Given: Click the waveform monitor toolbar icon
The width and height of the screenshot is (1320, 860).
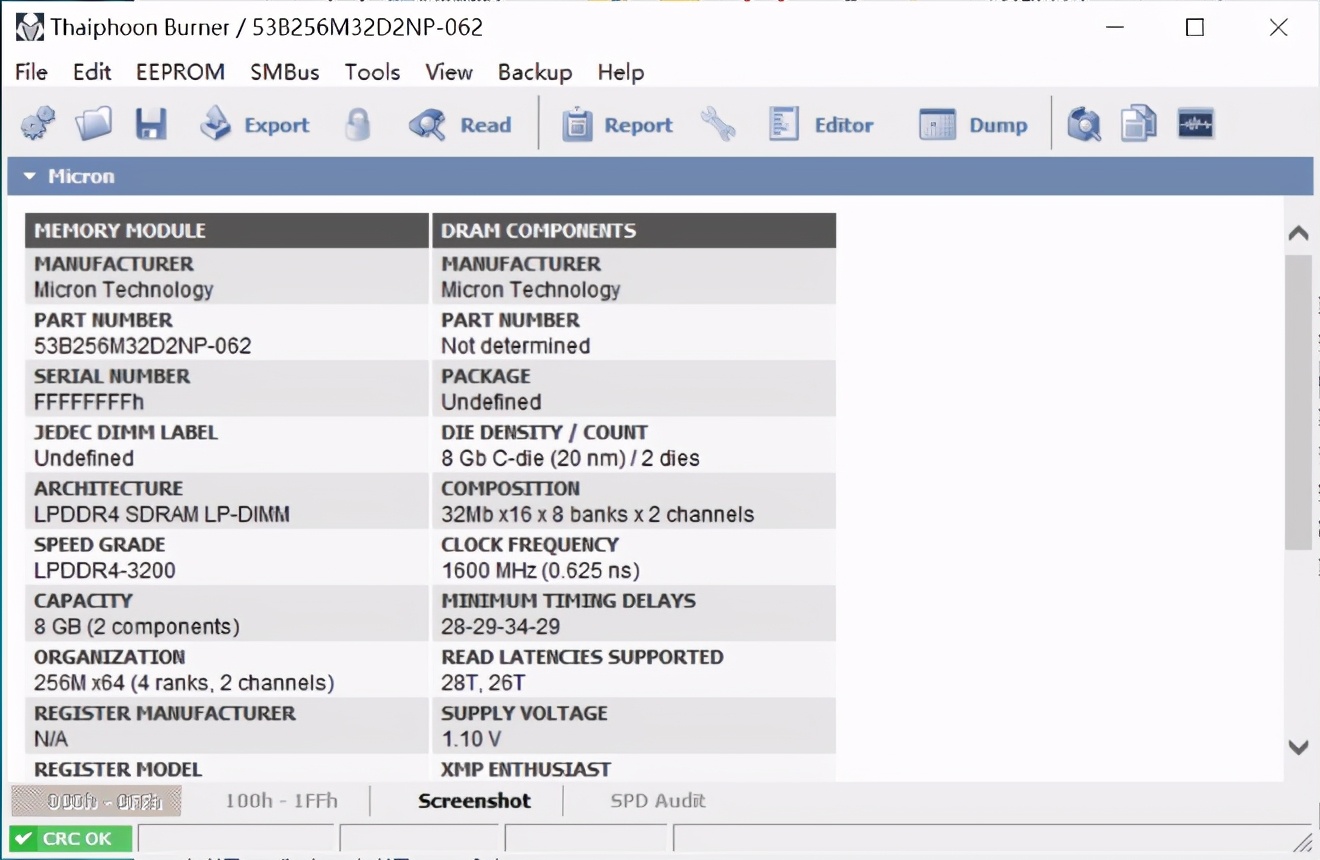Looking at the screenshot, I should click(x=1196, y=124).
